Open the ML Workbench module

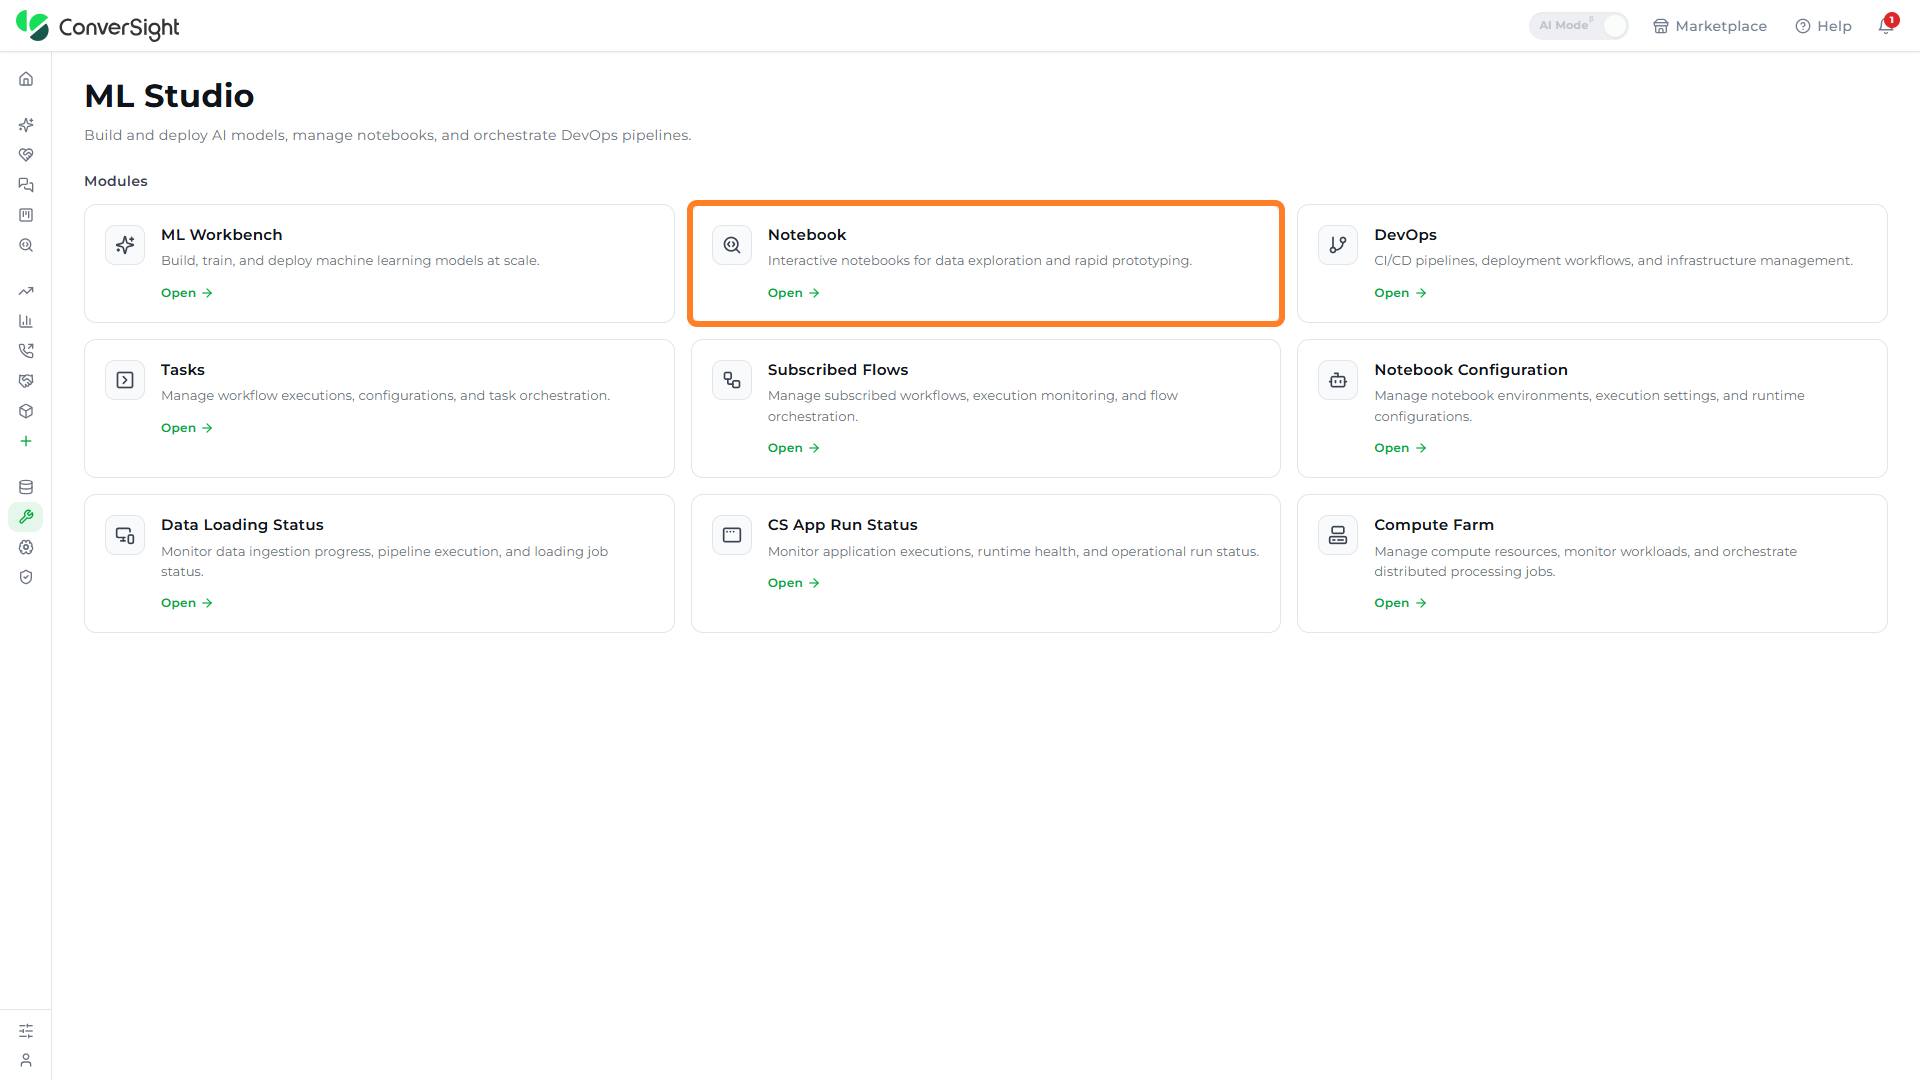(379, 263)
